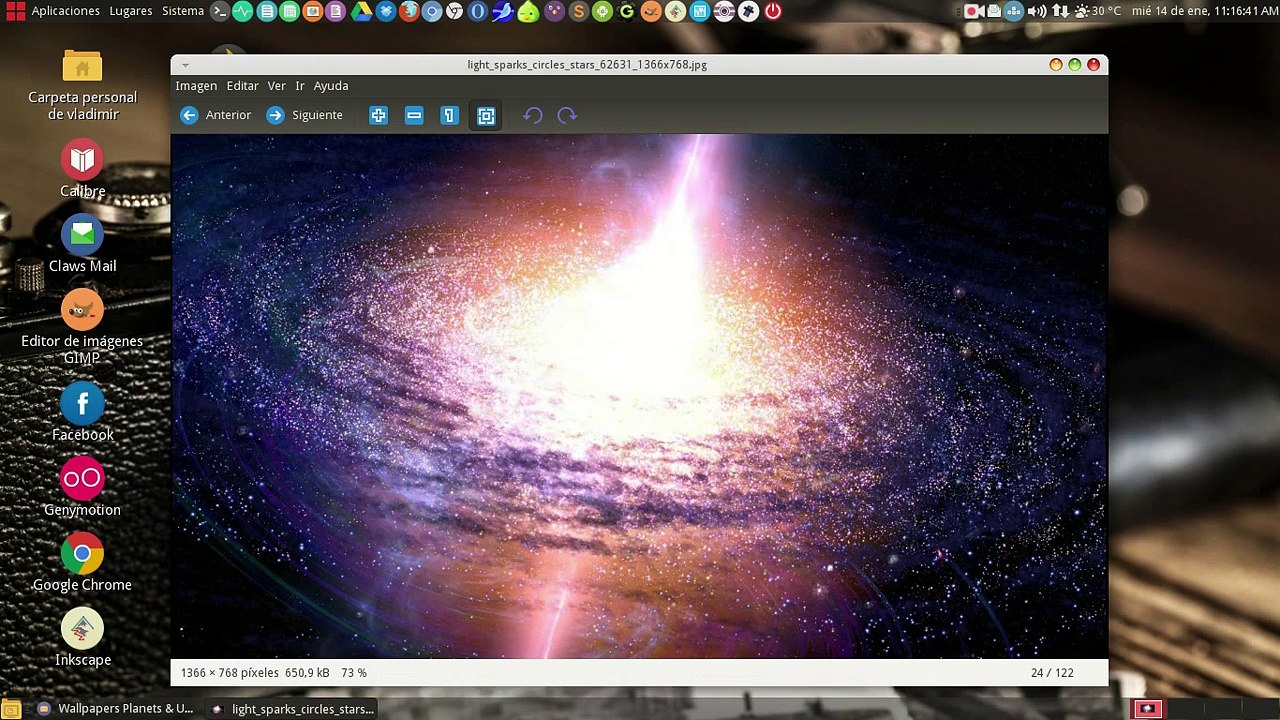Open Dropbox launcher in the panel

point(385,11)
